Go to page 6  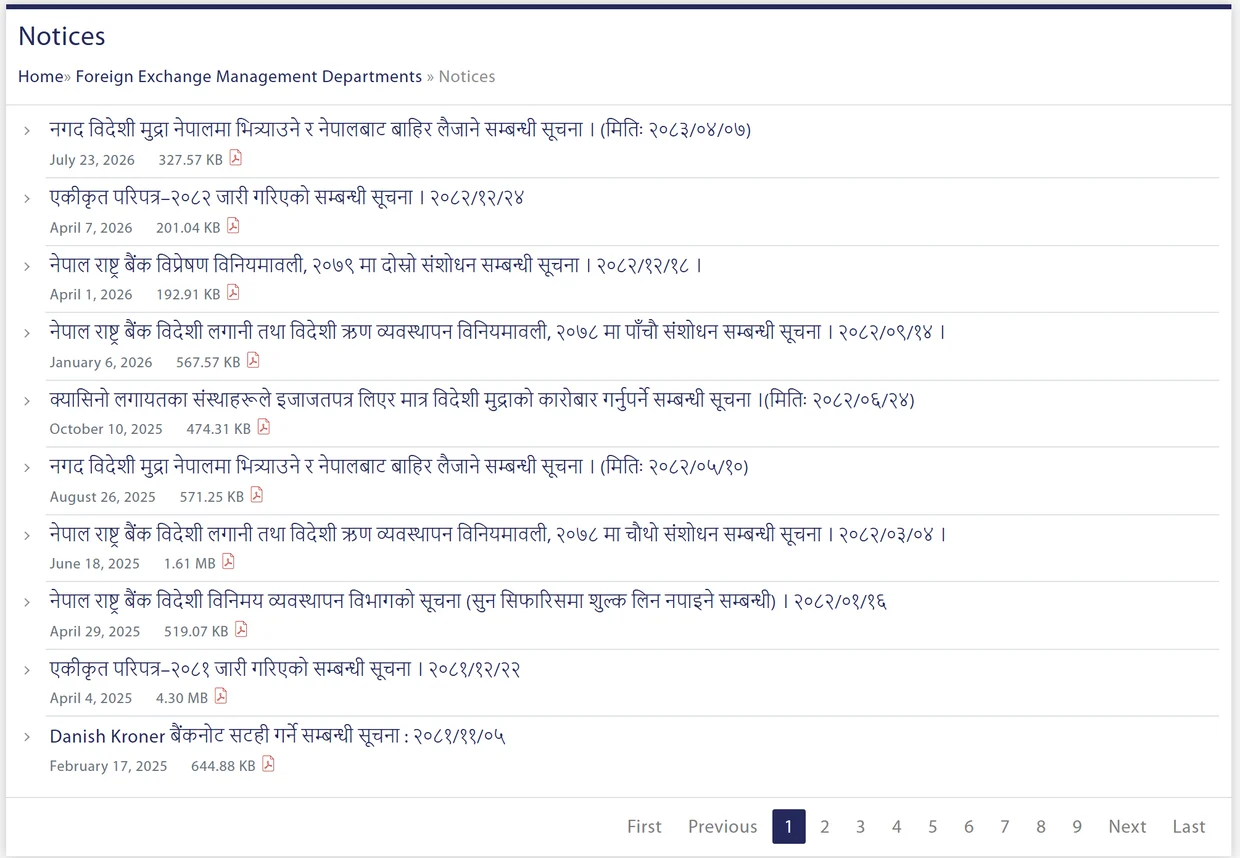968,826
